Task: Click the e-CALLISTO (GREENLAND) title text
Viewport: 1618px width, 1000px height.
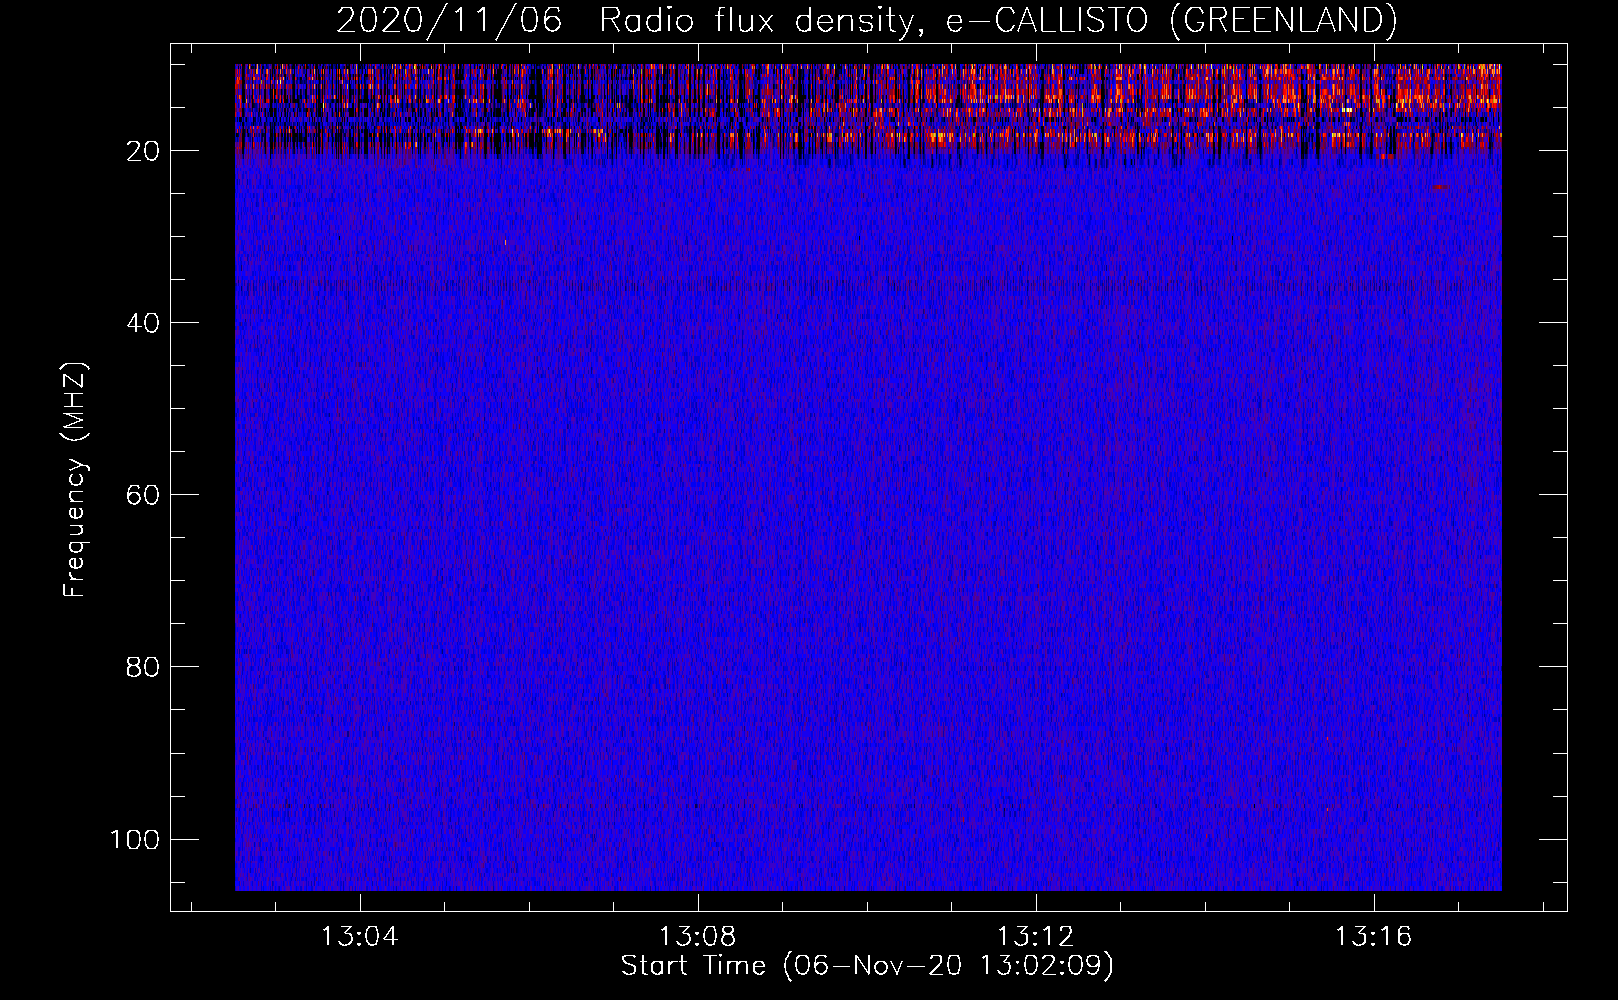Action: pos(1171,21)
